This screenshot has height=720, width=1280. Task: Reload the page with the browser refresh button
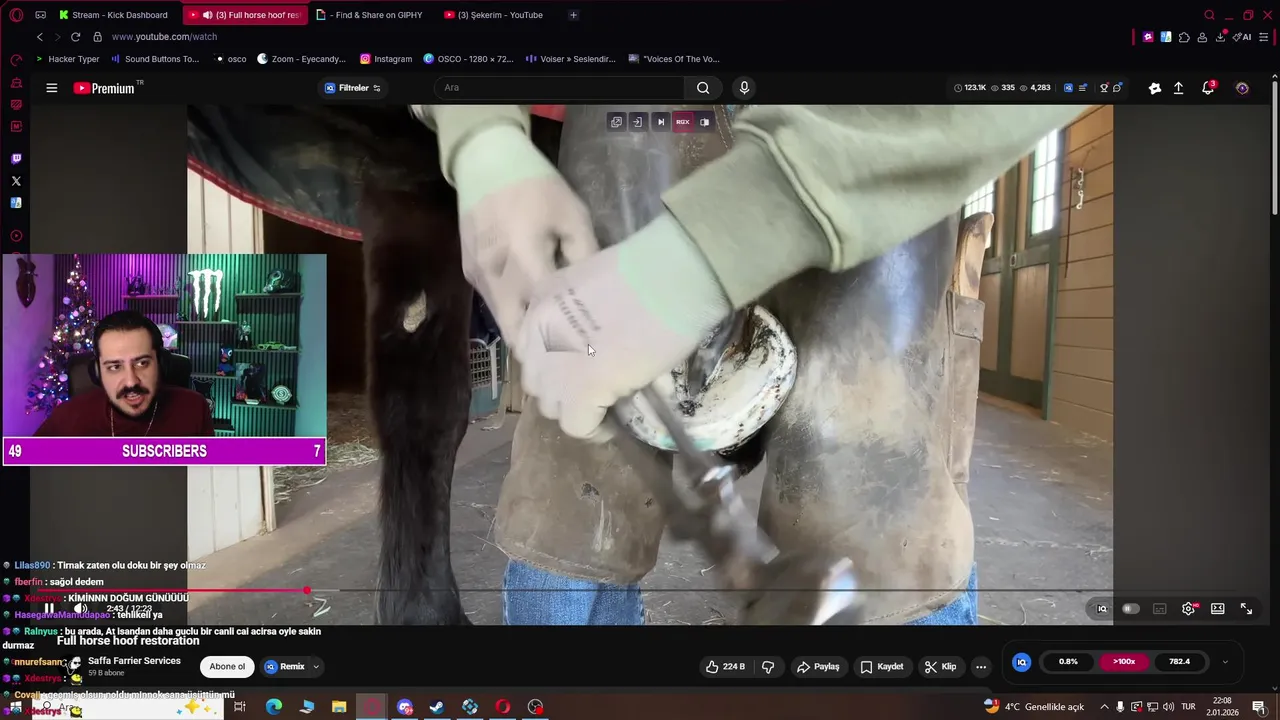click(75, 37)
